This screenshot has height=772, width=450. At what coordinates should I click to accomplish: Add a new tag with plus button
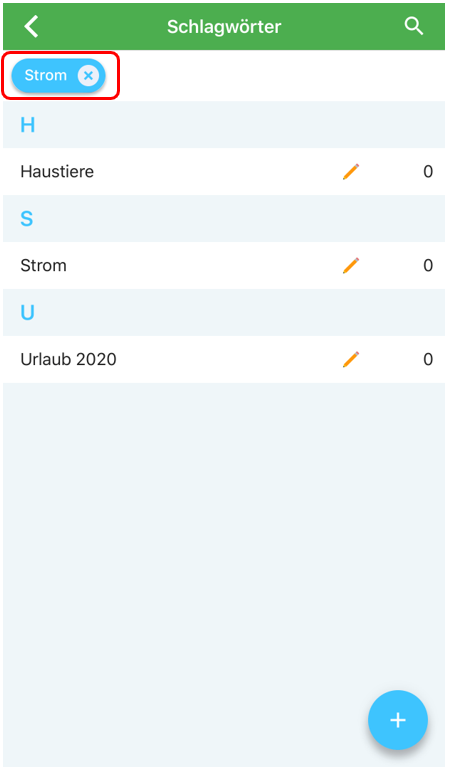click(x=398, y=720)
